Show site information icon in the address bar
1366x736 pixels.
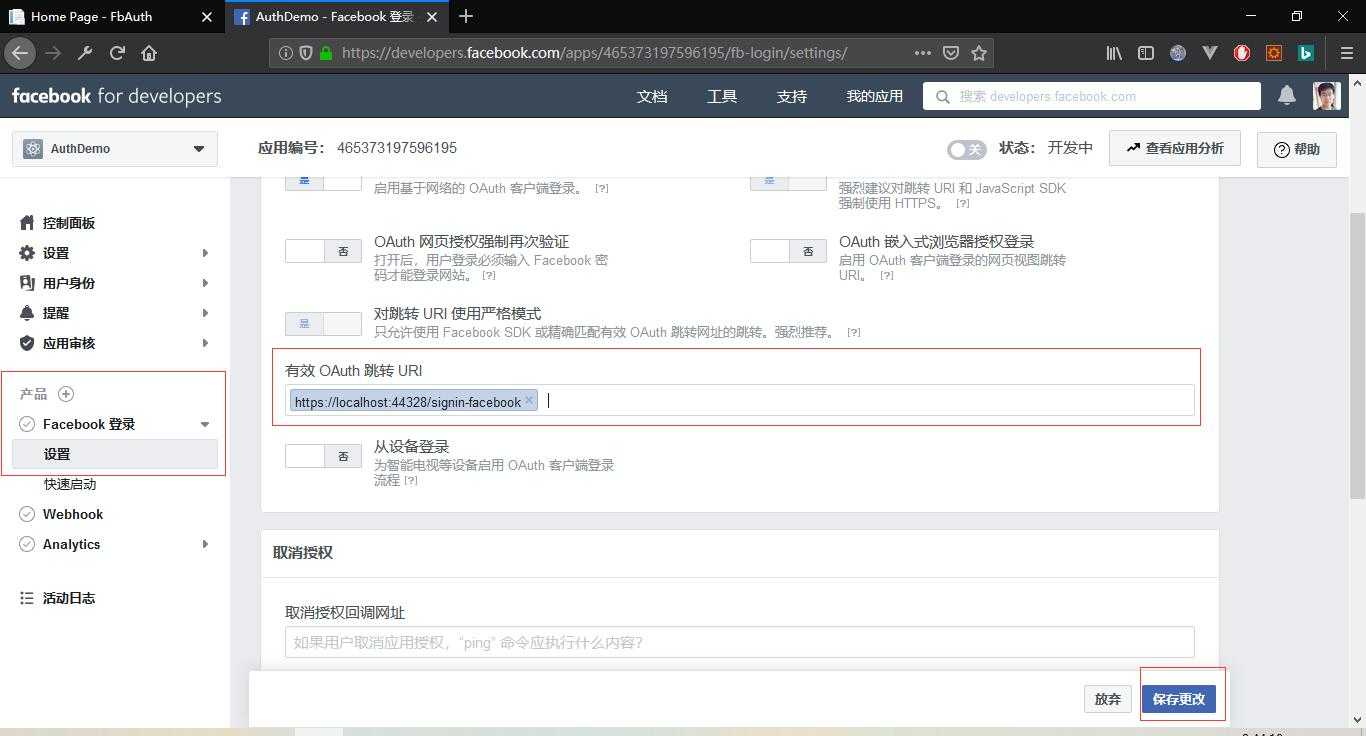tap(285, 53)
